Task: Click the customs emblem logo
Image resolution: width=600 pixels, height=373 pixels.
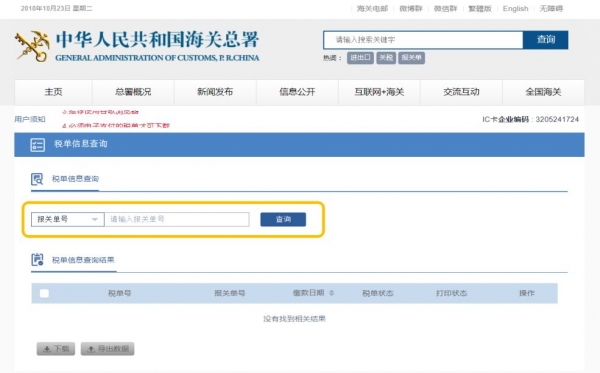Action: tap(33, 46)
